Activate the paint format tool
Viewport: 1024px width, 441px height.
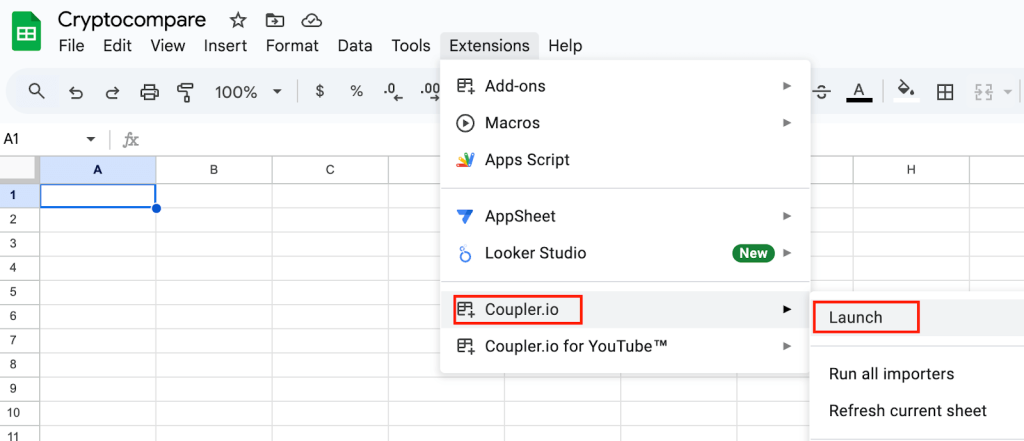pyautogui.click(x=186, y=93)
